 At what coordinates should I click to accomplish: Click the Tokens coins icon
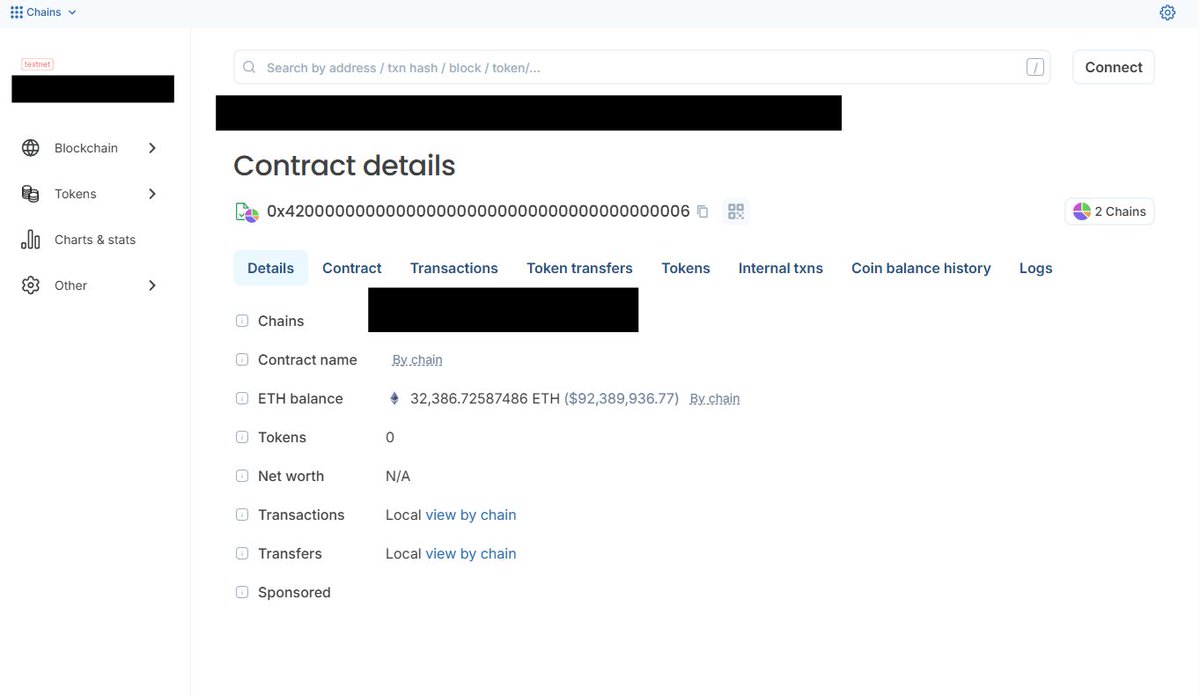(x=31, y=194)
